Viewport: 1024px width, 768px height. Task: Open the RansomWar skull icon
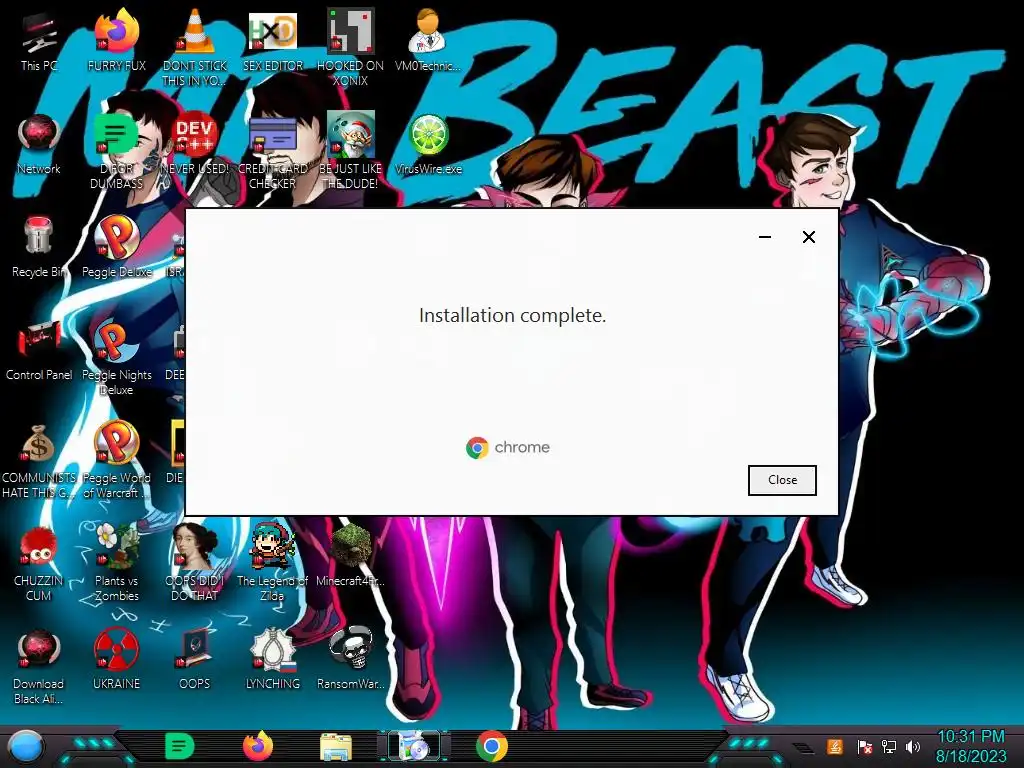click(351, 660)
